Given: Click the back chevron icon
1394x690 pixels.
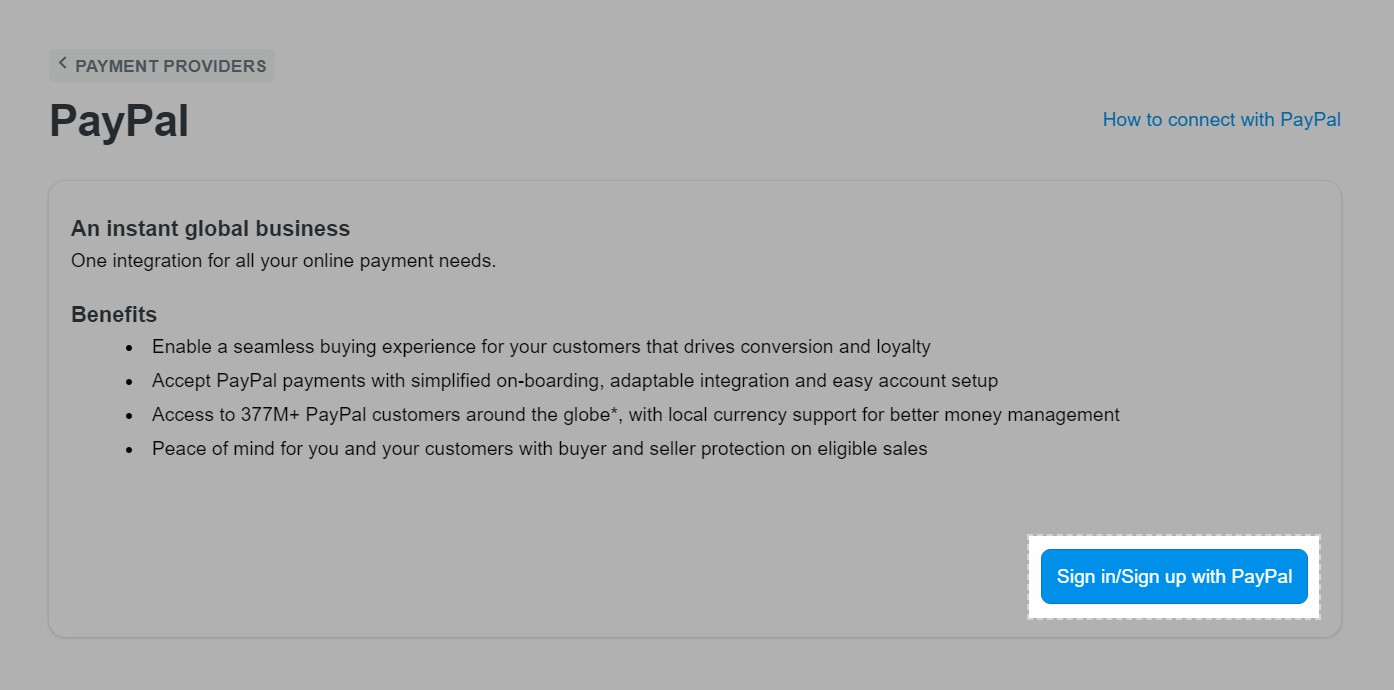Looking at the screenshot, I should pos(63,65).
